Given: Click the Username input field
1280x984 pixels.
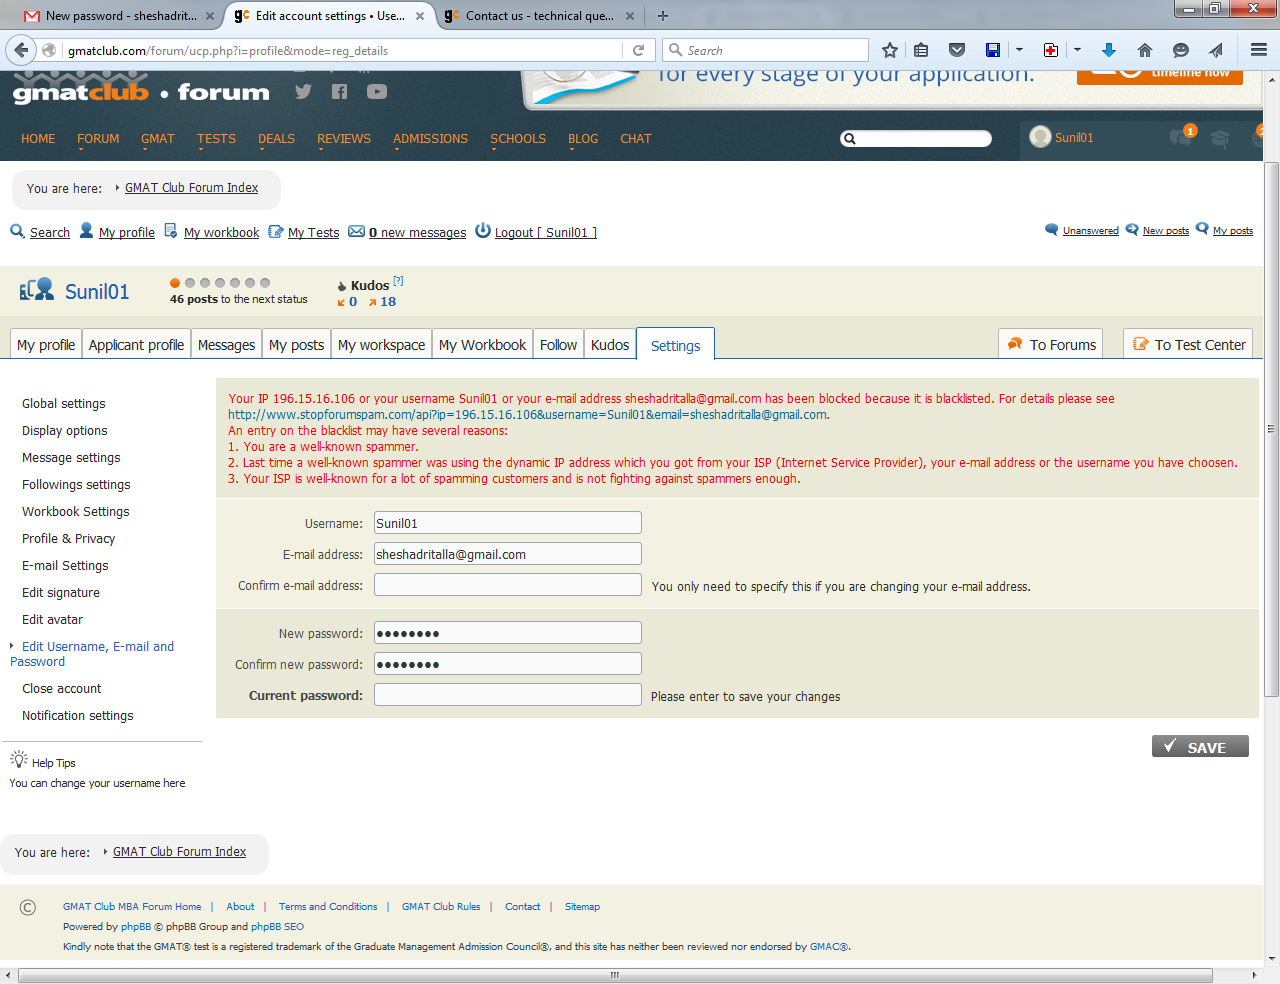Looking at the screenshot, I should 508,523.
